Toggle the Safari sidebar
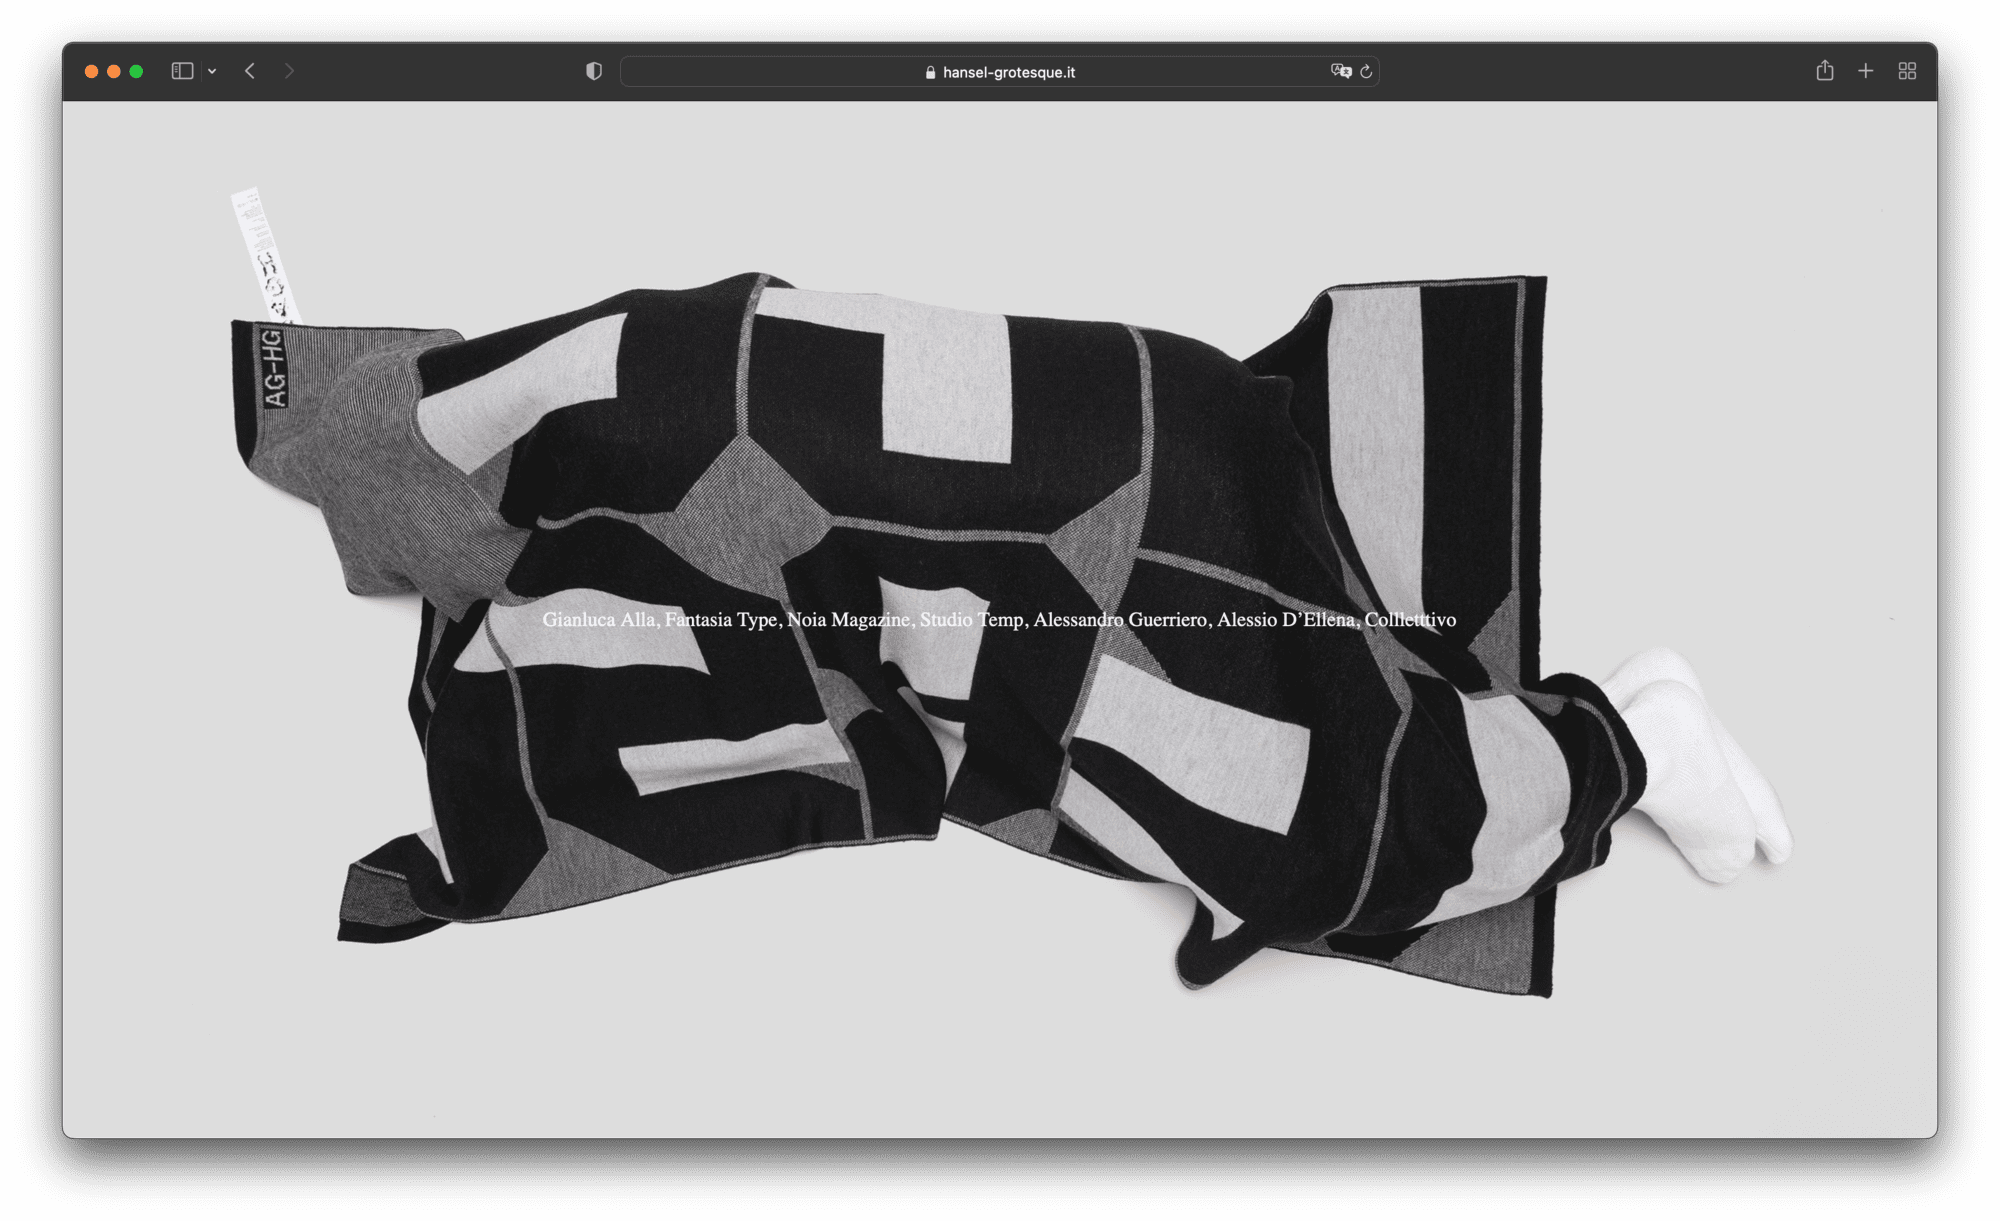This screenshot has width=2000, height=1221. [x=182, y=71]
